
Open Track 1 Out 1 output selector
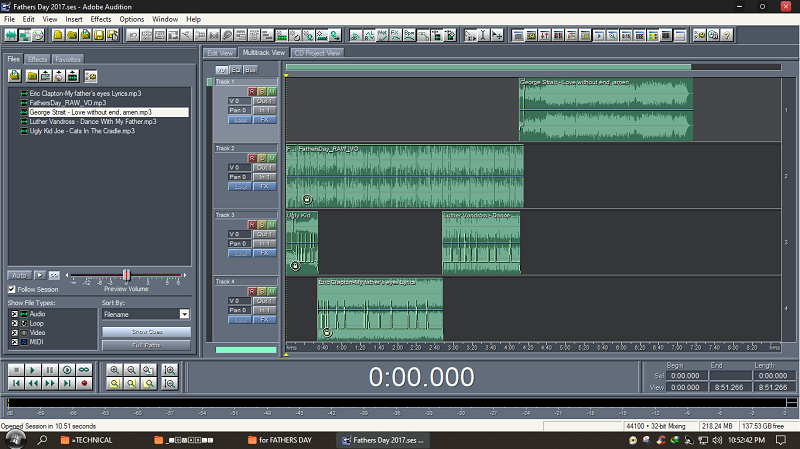pyautogui.click(x=265, y=101)
